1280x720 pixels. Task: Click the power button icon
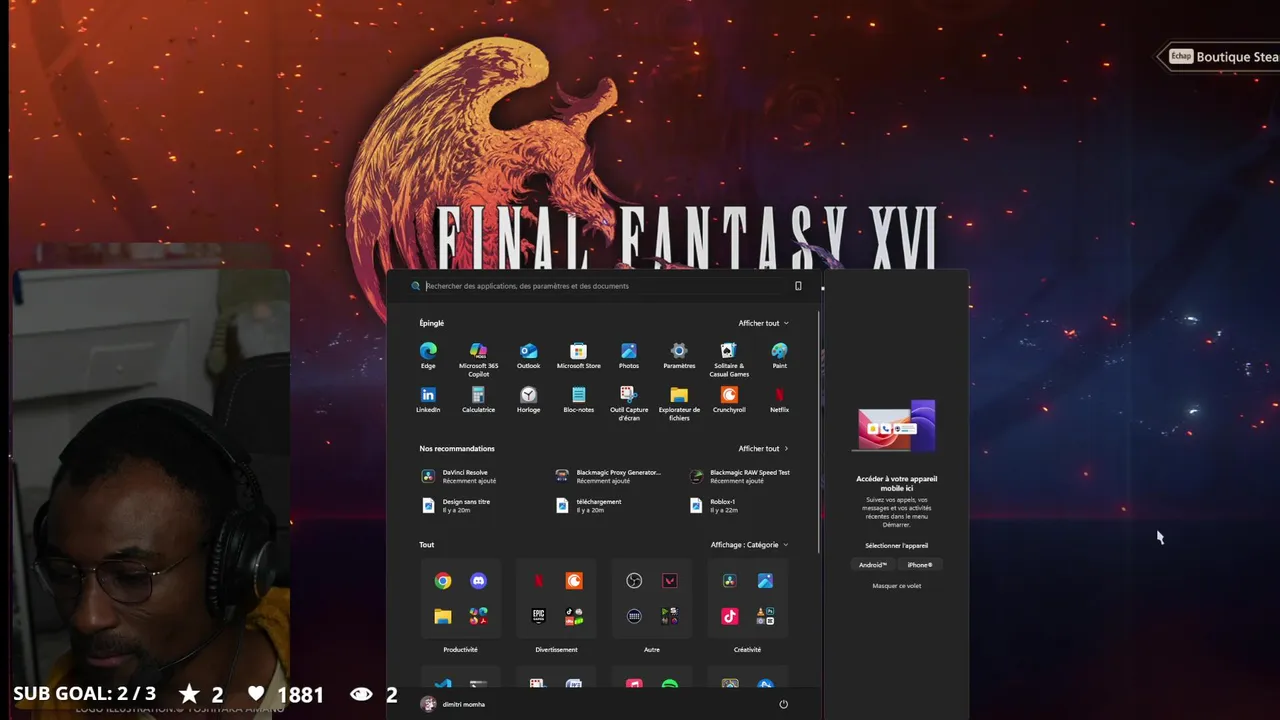783,704
